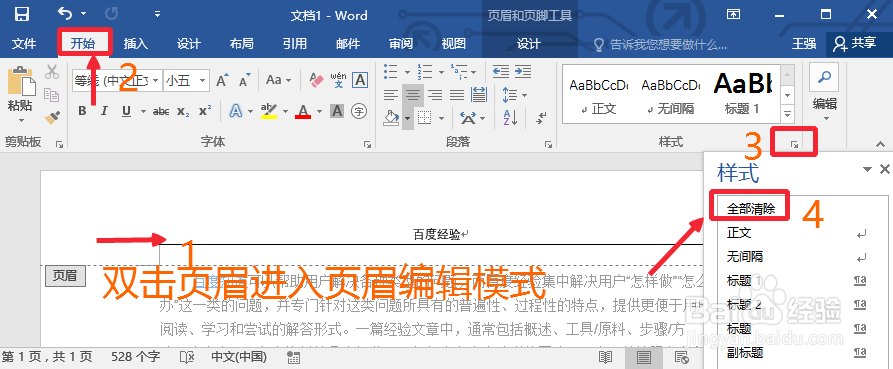The image size is (893, 369).
Task: Expand the styles gallery More arrow
Action: tap(788, 114)
